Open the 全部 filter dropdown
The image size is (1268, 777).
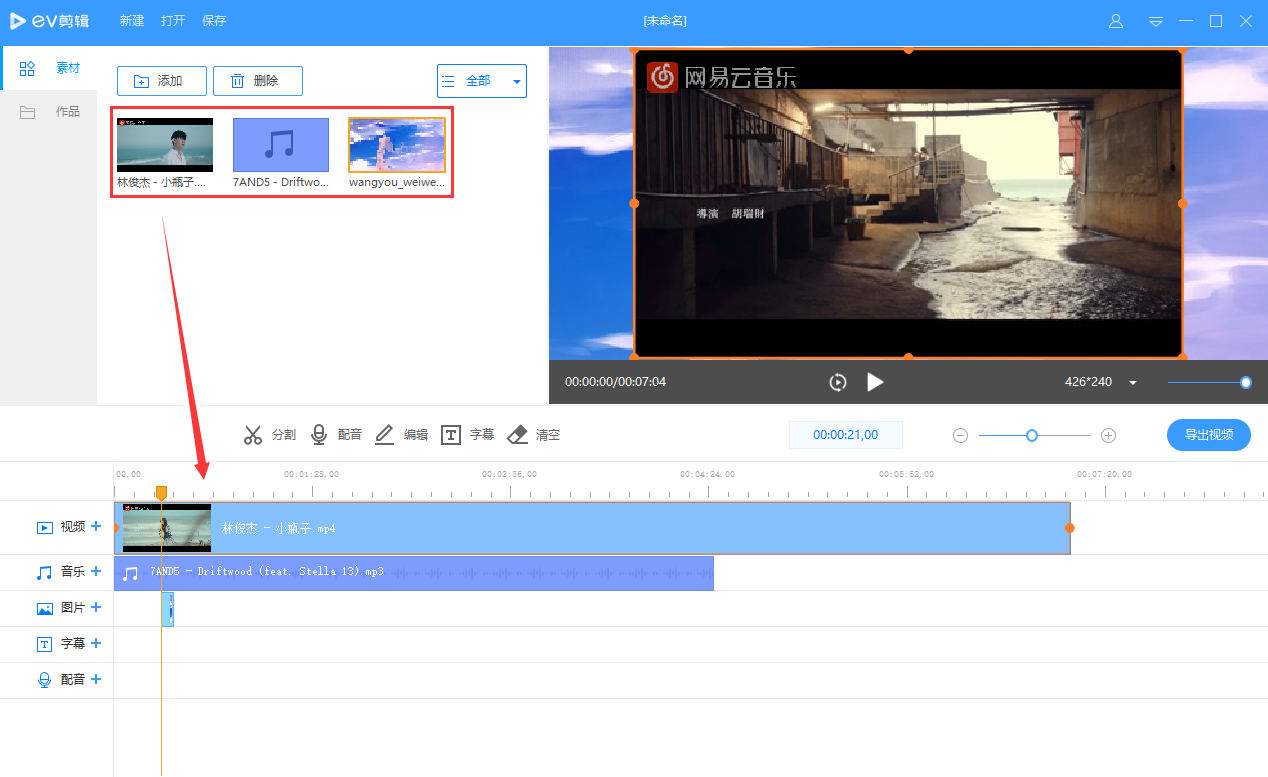(x=479, y=80)
